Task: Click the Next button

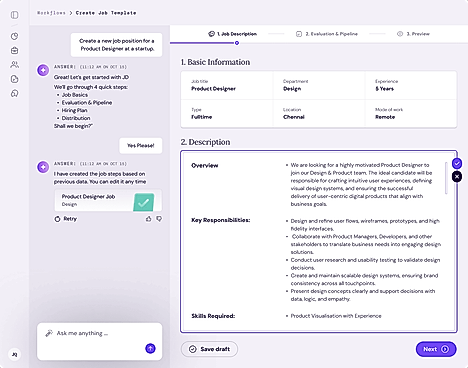Action: 436,349
